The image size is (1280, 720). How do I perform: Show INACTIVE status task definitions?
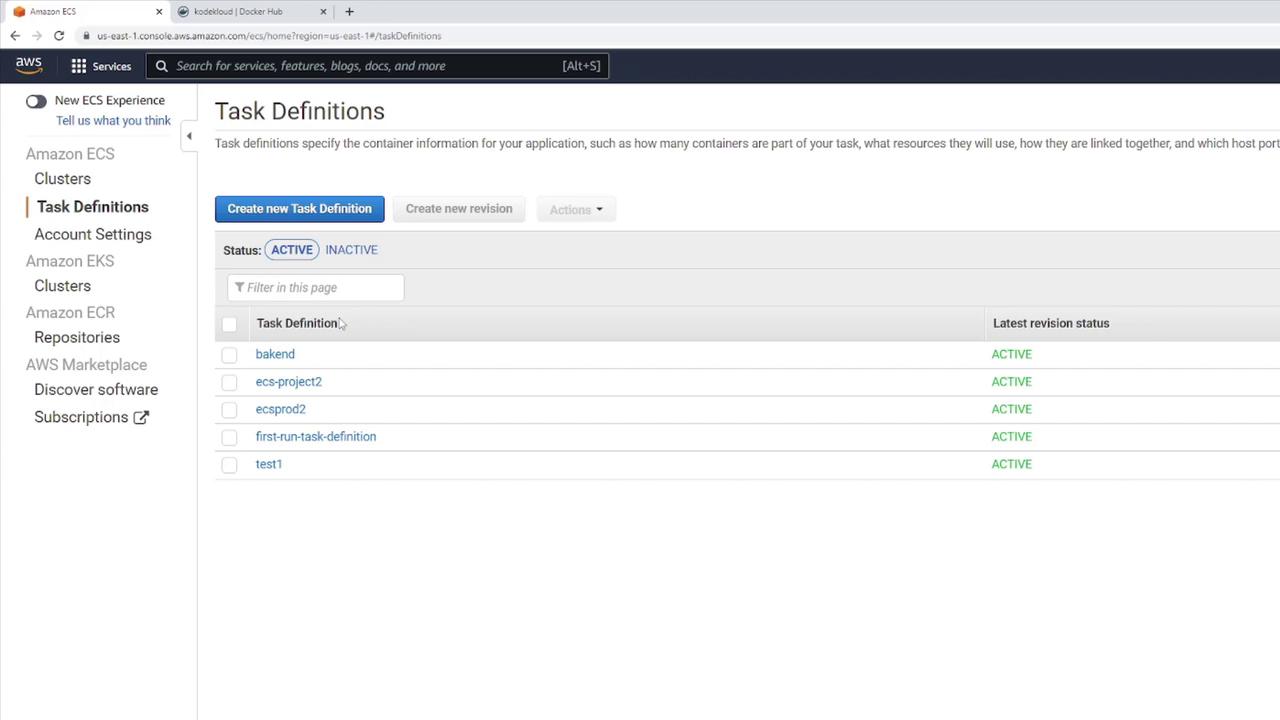[351, 250]
